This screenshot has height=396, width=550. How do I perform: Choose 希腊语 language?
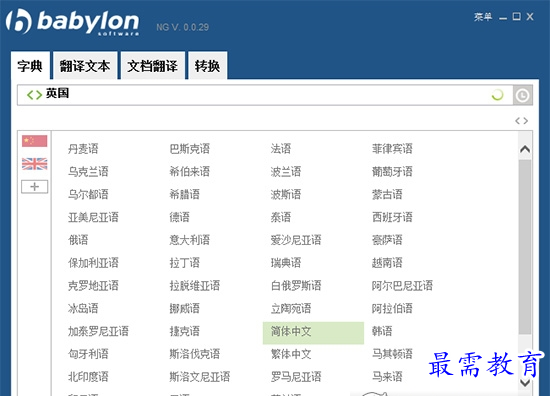coord(185,194)
